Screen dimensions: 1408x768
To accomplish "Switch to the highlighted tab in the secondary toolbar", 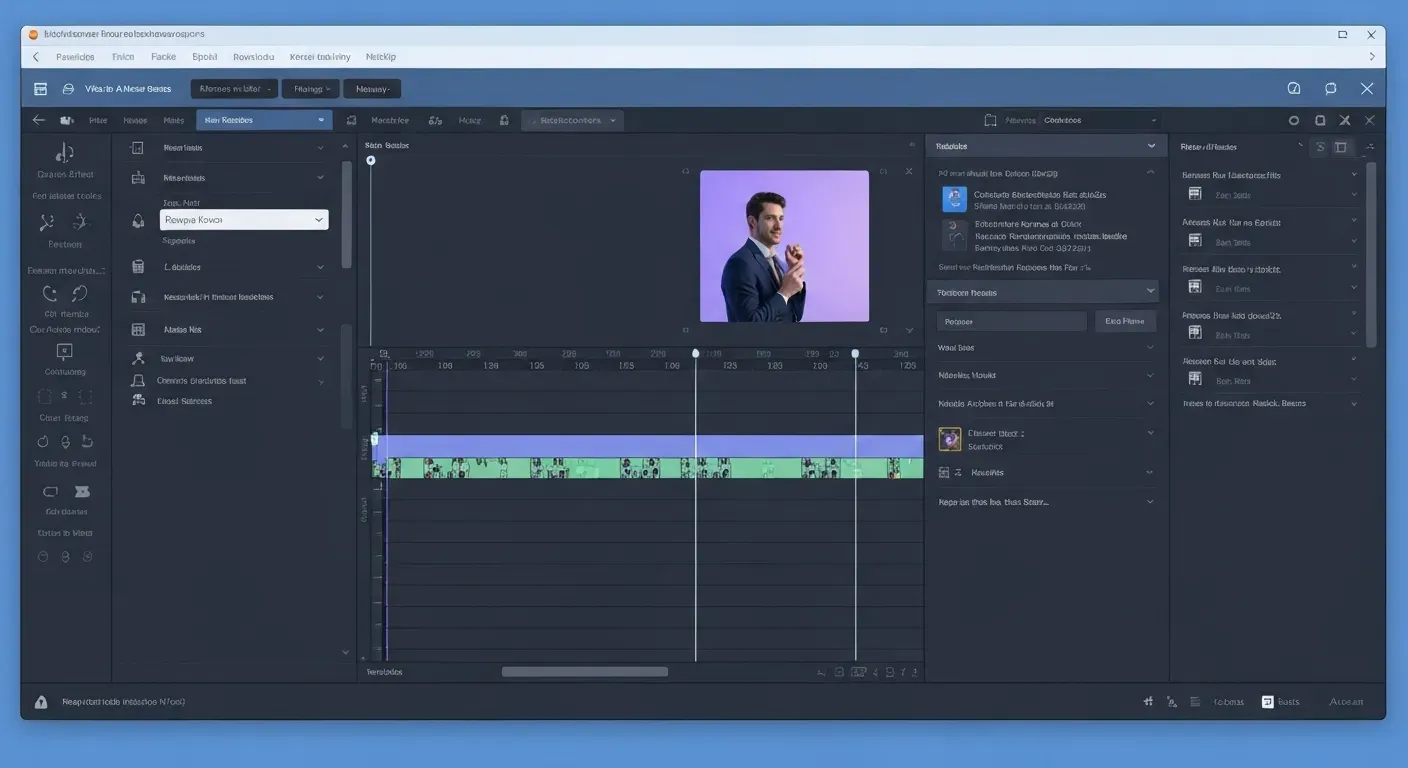I will pos(263,120).
